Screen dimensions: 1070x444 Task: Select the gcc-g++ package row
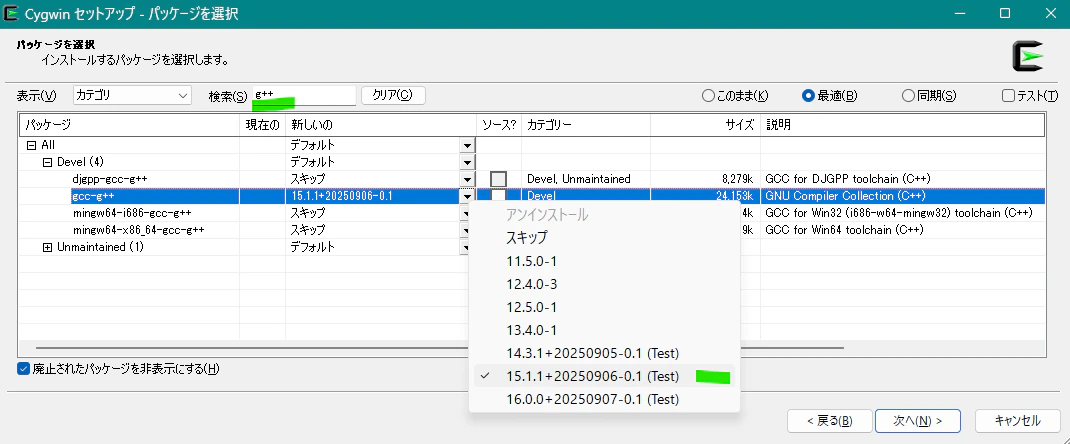coord(93,196)
